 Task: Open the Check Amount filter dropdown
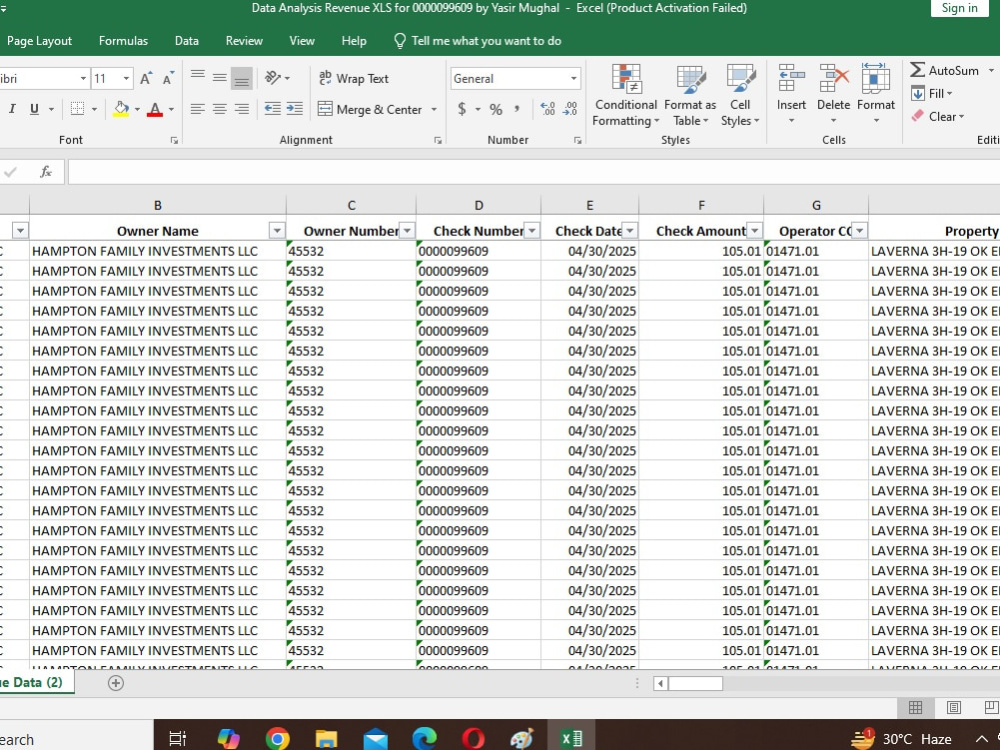pos(754,231)
